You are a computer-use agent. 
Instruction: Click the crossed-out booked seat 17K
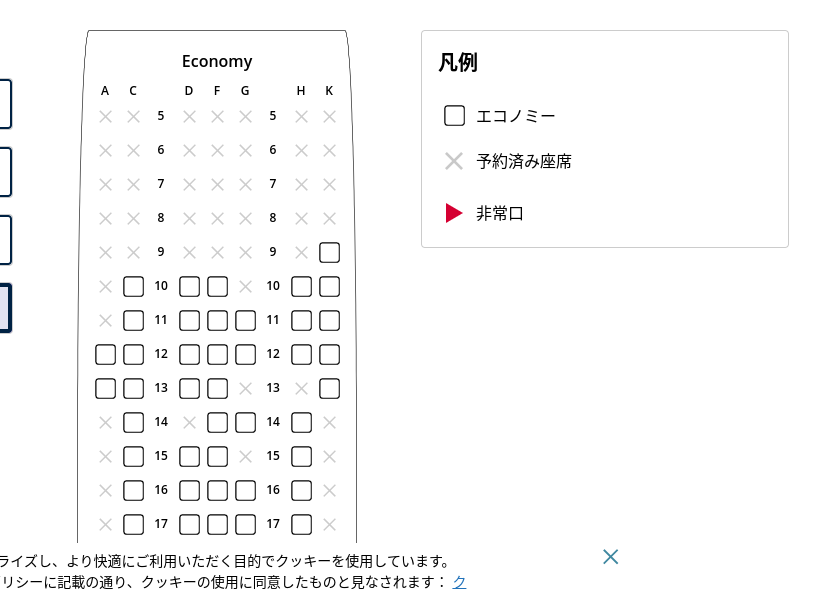point(329,524)
